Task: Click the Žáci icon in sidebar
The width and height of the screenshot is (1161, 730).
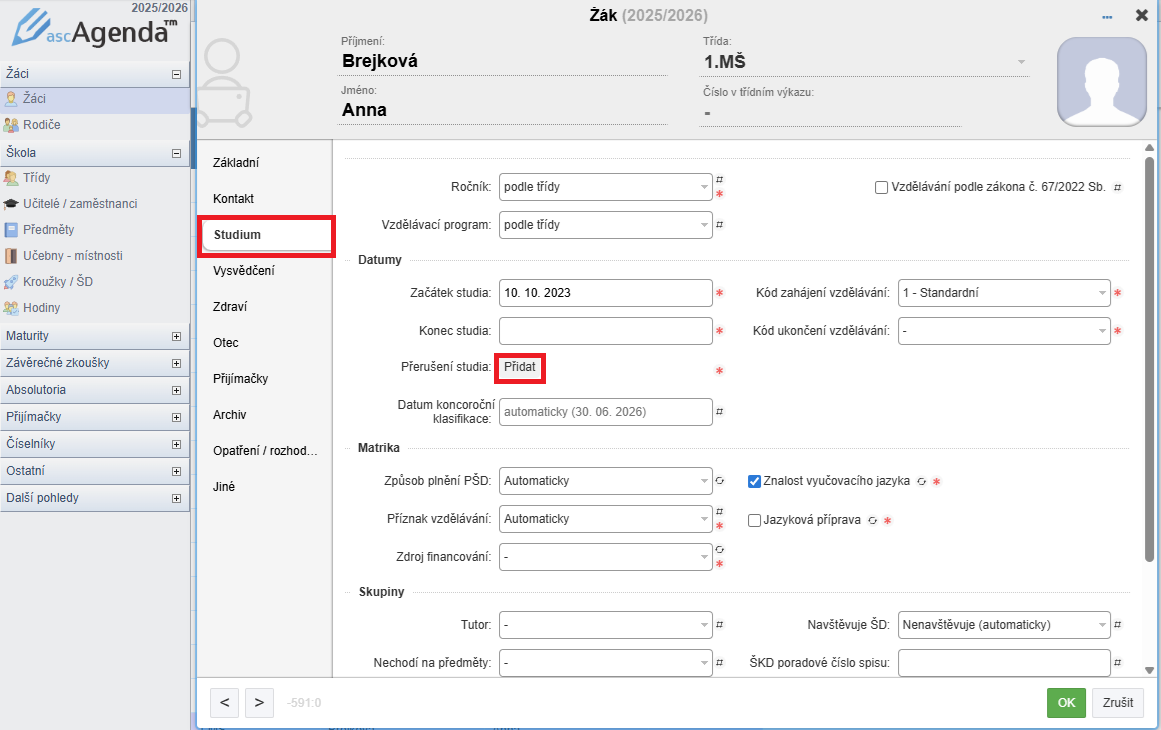Action: click(x=11, y=99)
